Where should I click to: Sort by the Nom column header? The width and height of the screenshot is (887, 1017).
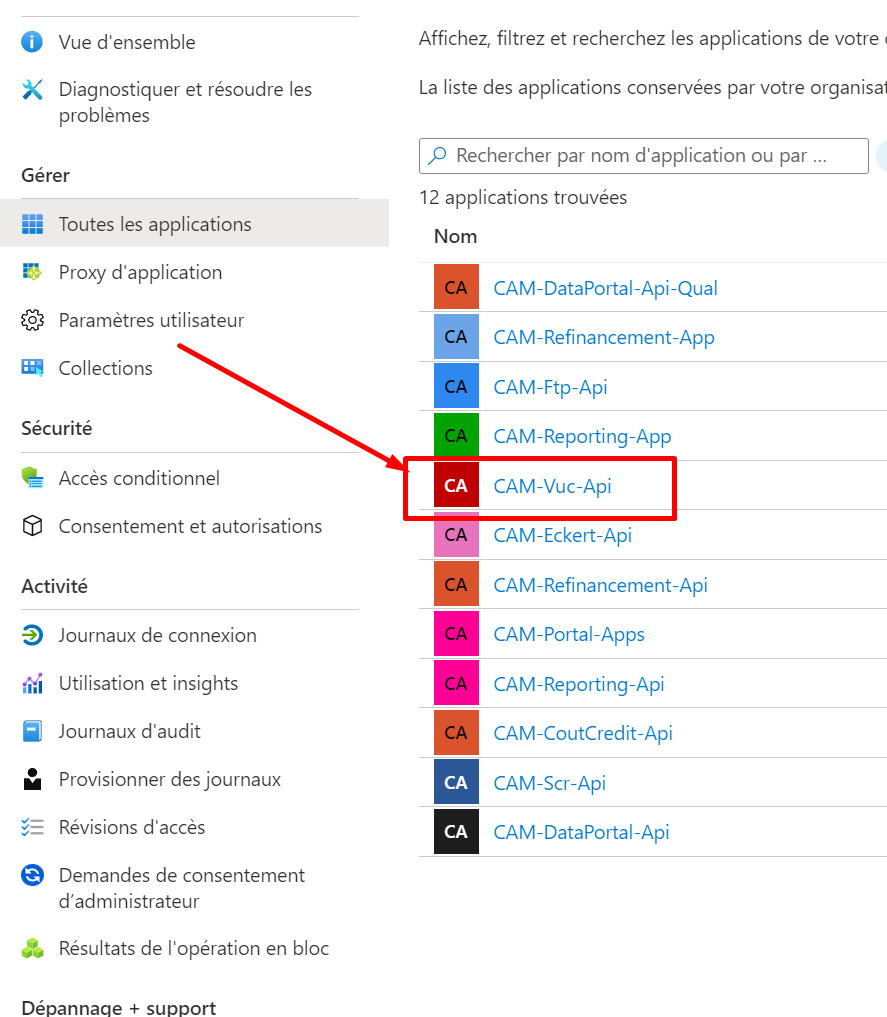tap(455, 236)
